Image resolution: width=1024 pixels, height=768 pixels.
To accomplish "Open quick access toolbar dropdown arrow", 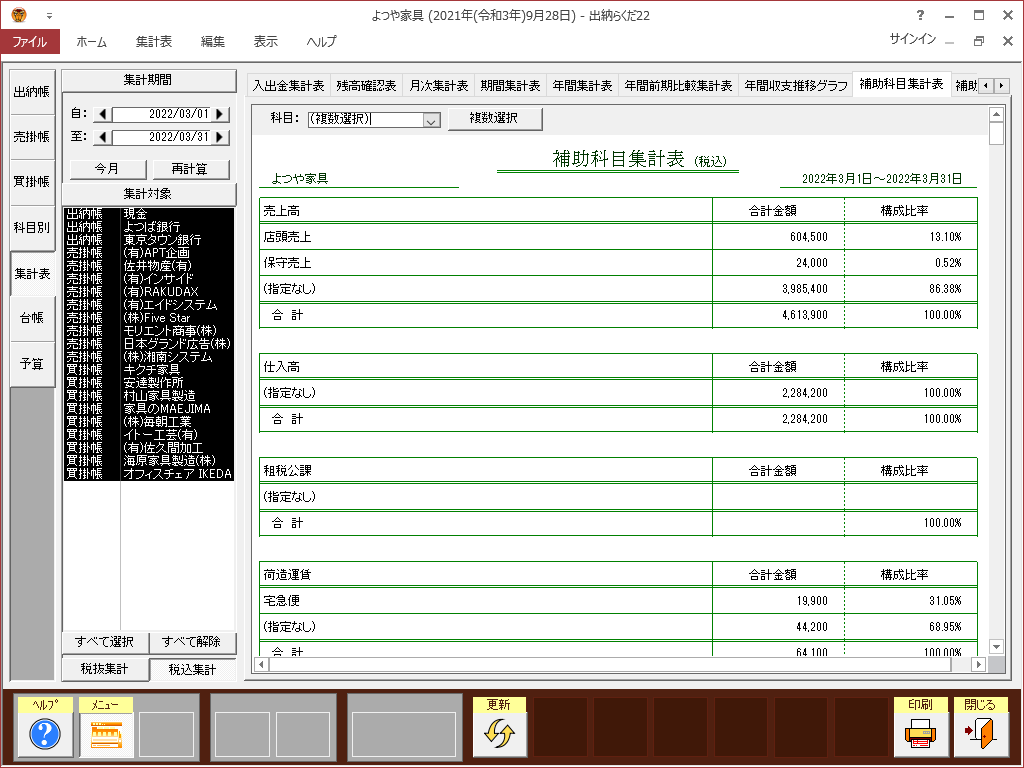I will pyautogui.click(x=49, y=16).
